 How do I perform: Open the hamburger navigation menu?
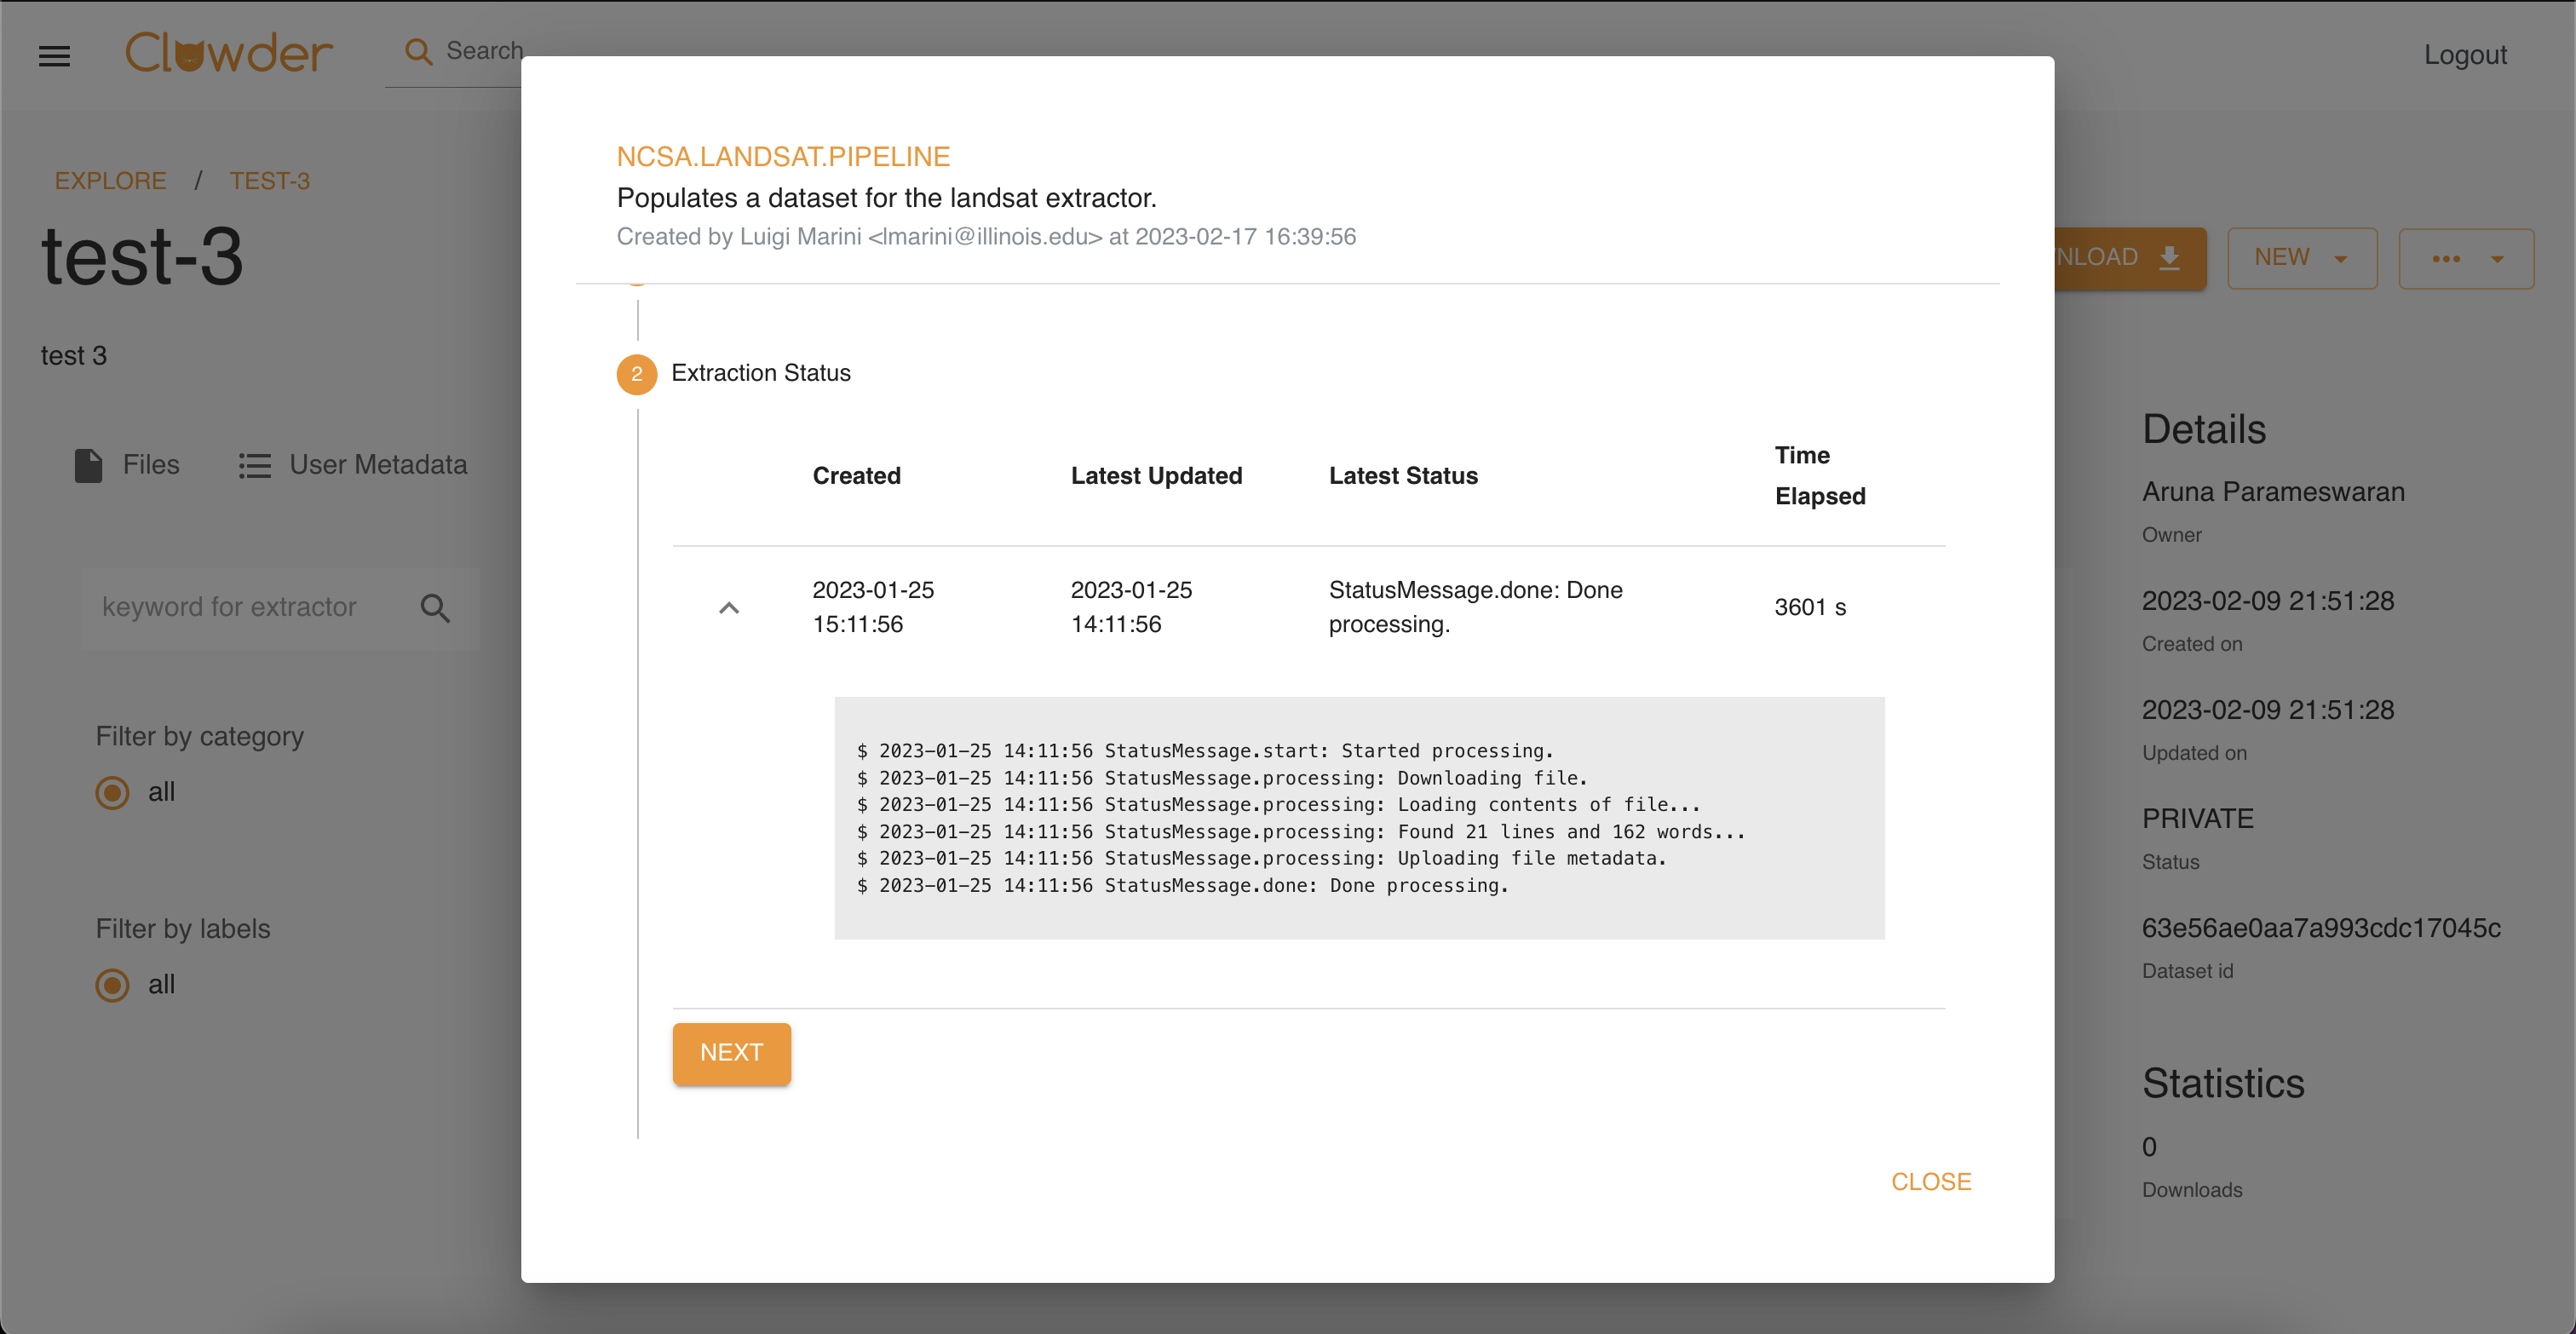click(54, 56)
